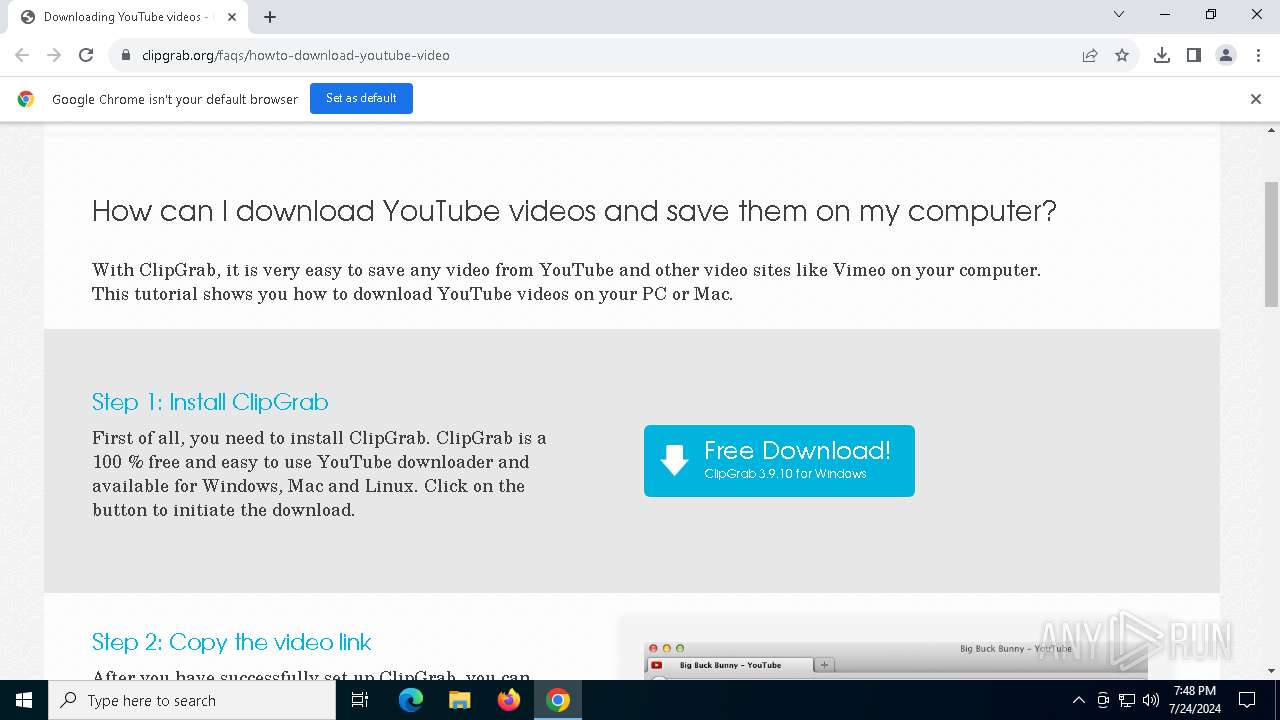Close the Downloading YouTube videos tab
This screenshot has height=720, width=1280.
(232, 17)
